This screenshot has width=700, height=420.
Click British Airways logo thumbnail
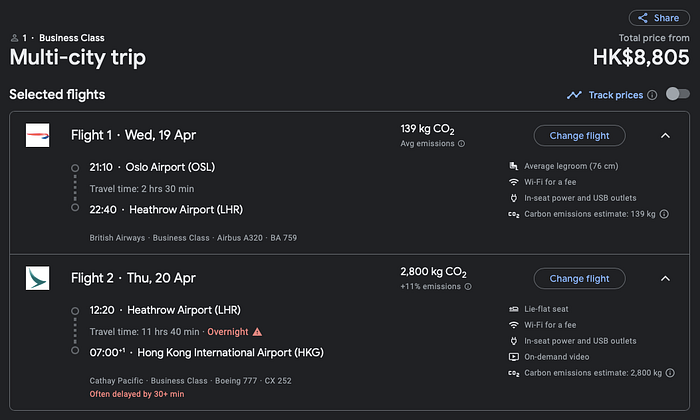38,135
